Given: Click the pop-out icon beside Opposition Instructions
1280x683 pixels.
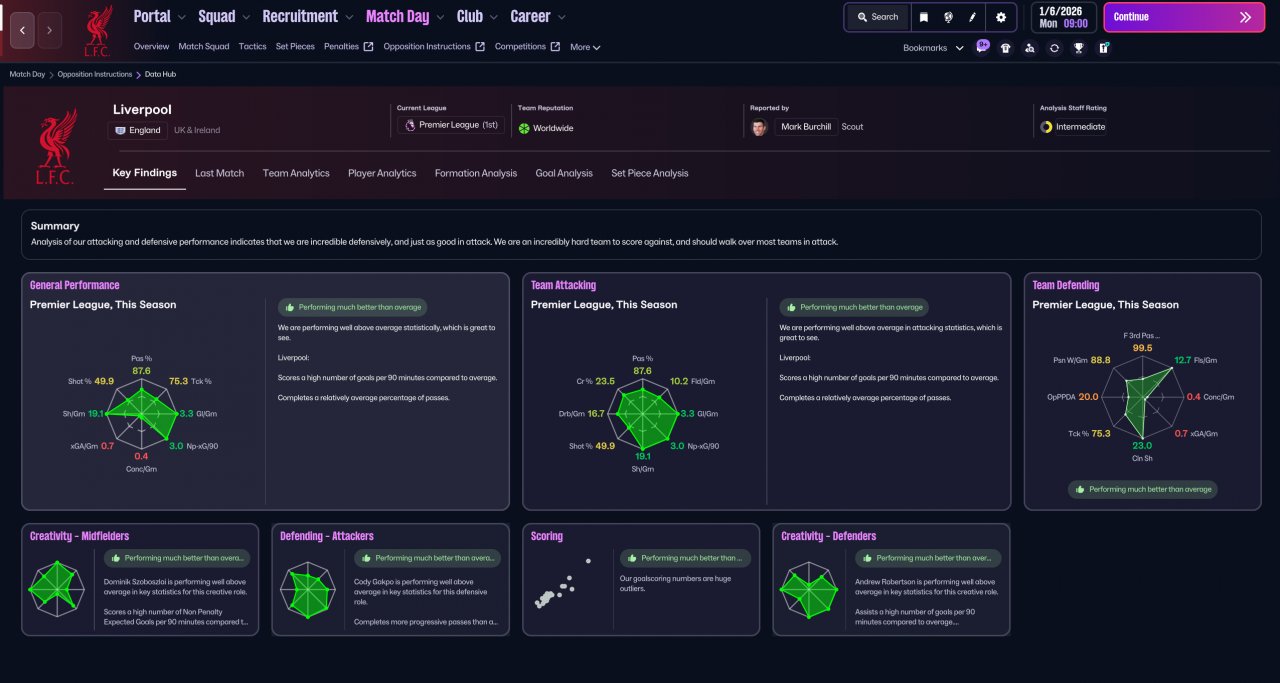Looking at the screenshot, I should point(480,47).
